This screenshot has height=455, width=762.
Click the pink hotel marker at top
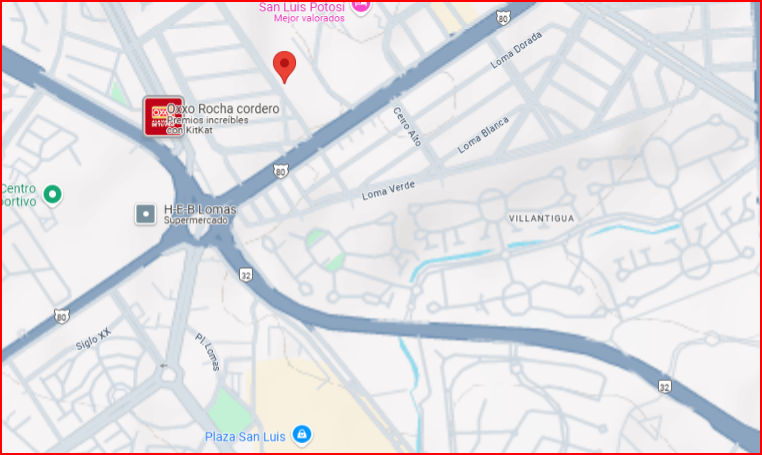[x=361, y=6]
